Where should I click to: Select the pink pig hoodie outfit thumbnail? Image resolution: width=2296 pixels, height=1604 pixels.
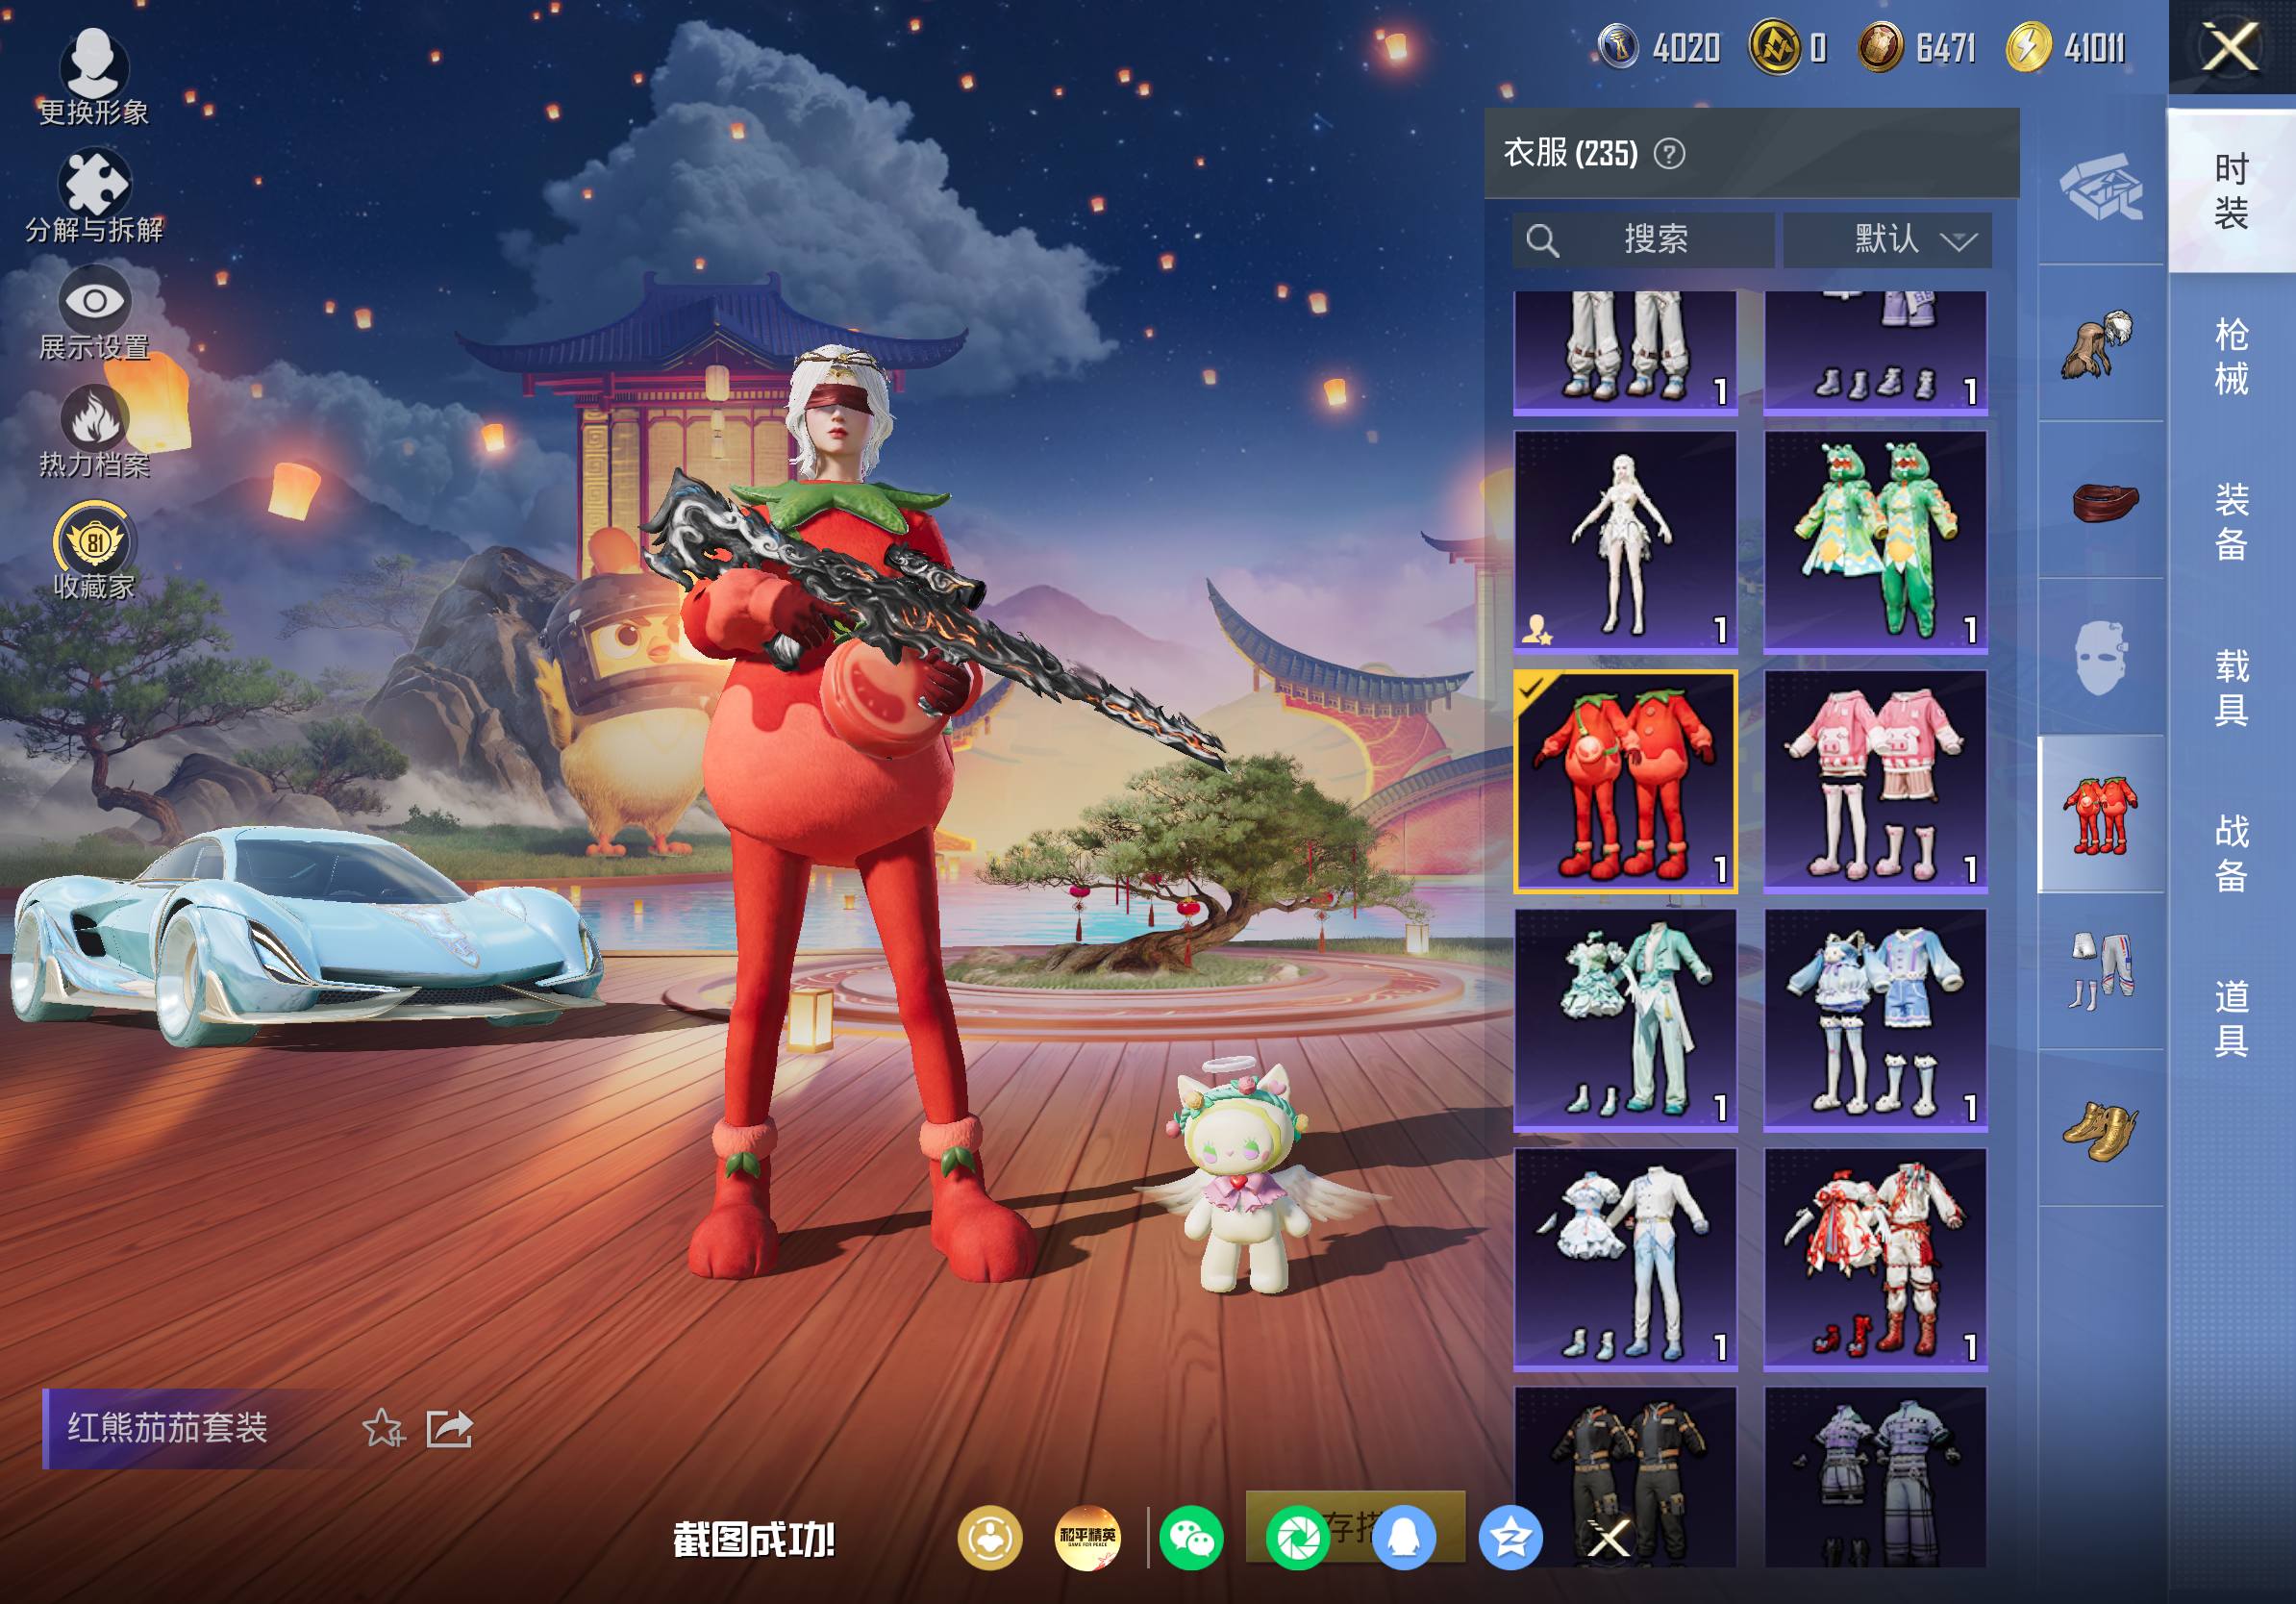[x=1875, y=781]
